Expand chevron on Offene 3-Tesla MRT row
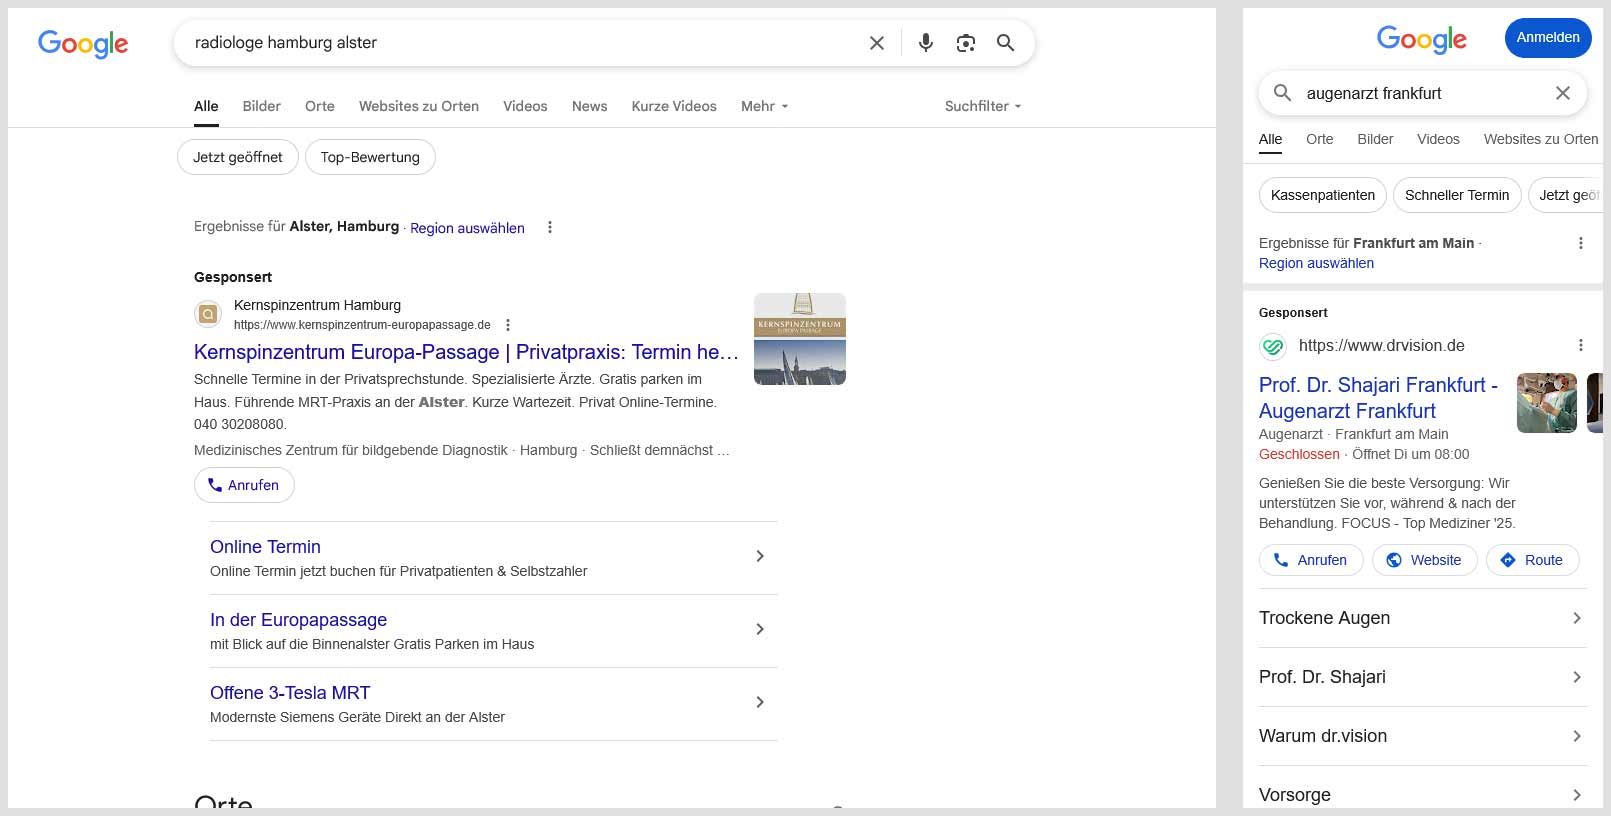1611x816 pixels. click(760, 702)
